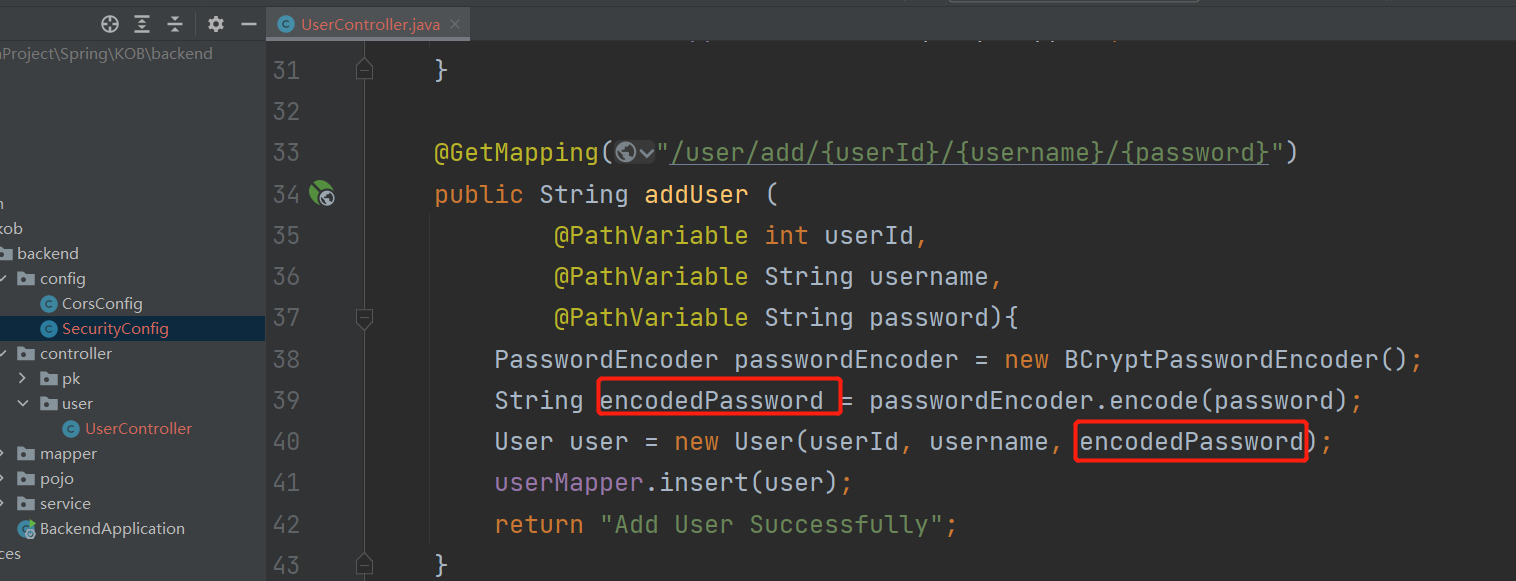Toggle code fold marker on line 43
The image size is (1516, 581).
(364, 563)
